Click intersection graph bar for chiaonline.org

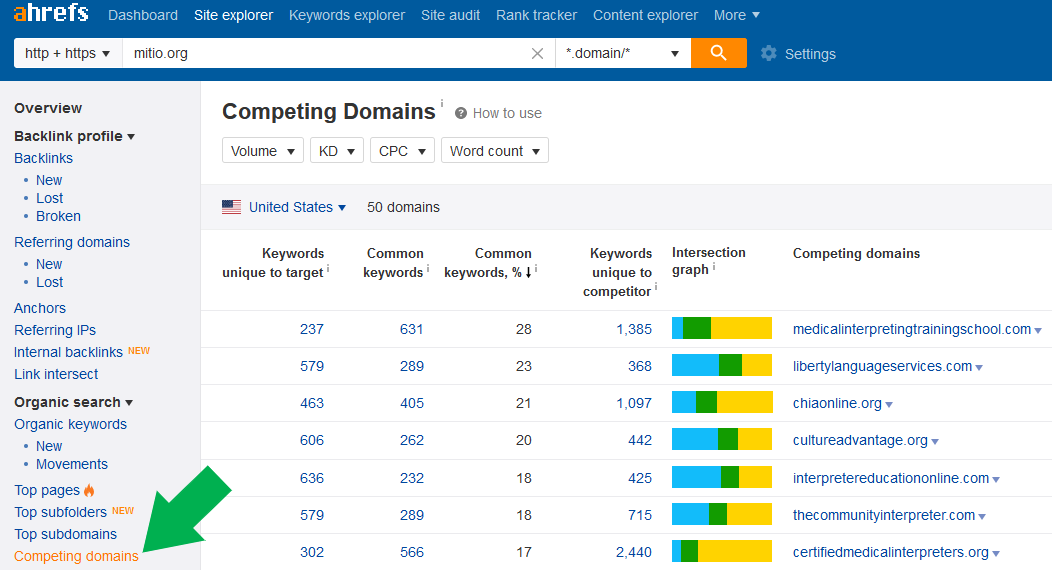(x=722, y=402)
